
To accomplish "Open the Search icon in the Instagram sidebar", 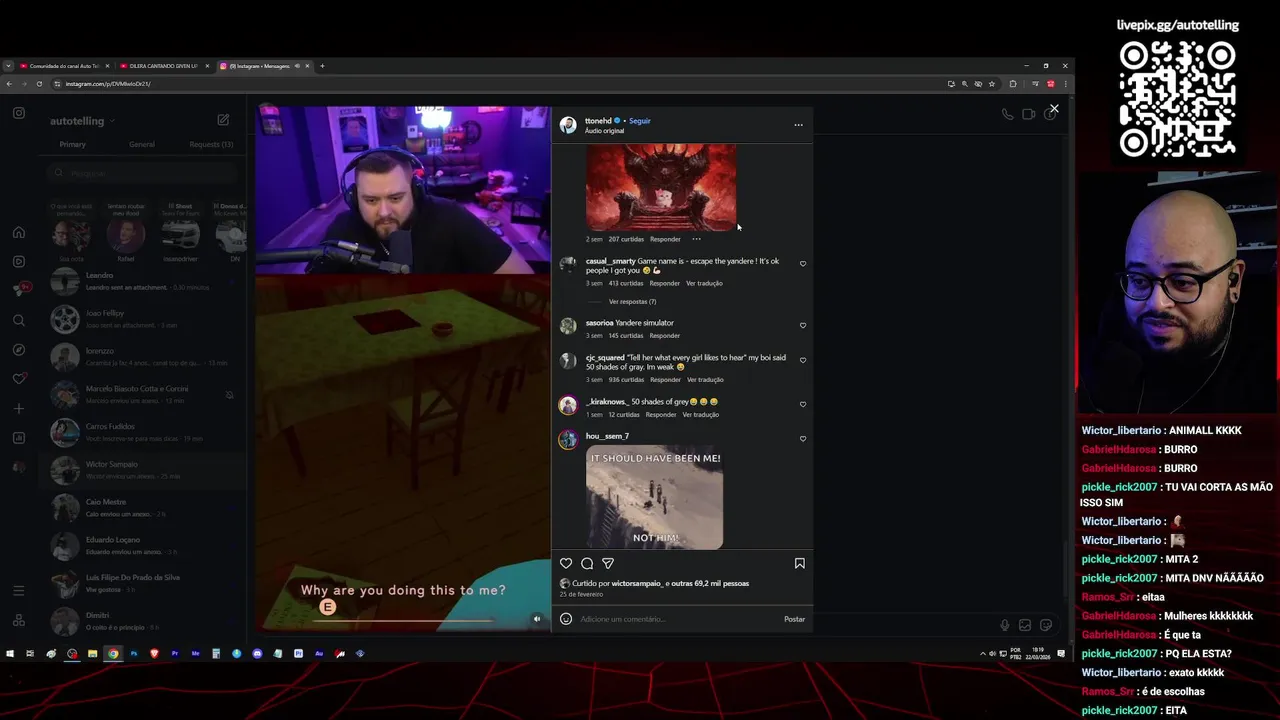I will point(19,320).
